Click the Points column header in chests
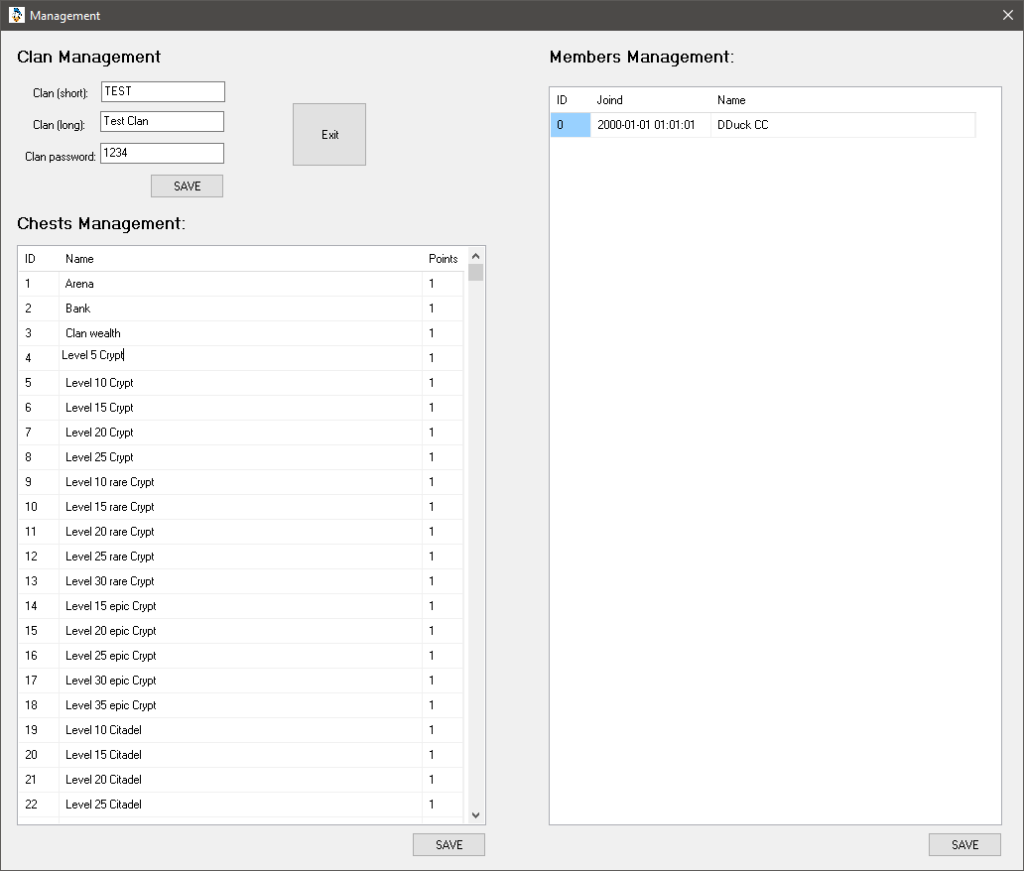The width and height of the screenshot is (1024, 871). point(443,259)
